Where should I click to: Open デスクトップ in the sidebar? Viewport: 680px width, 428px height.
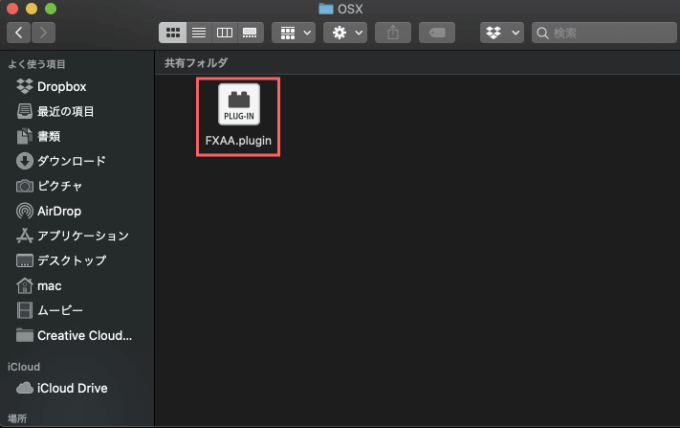[77, 261]
